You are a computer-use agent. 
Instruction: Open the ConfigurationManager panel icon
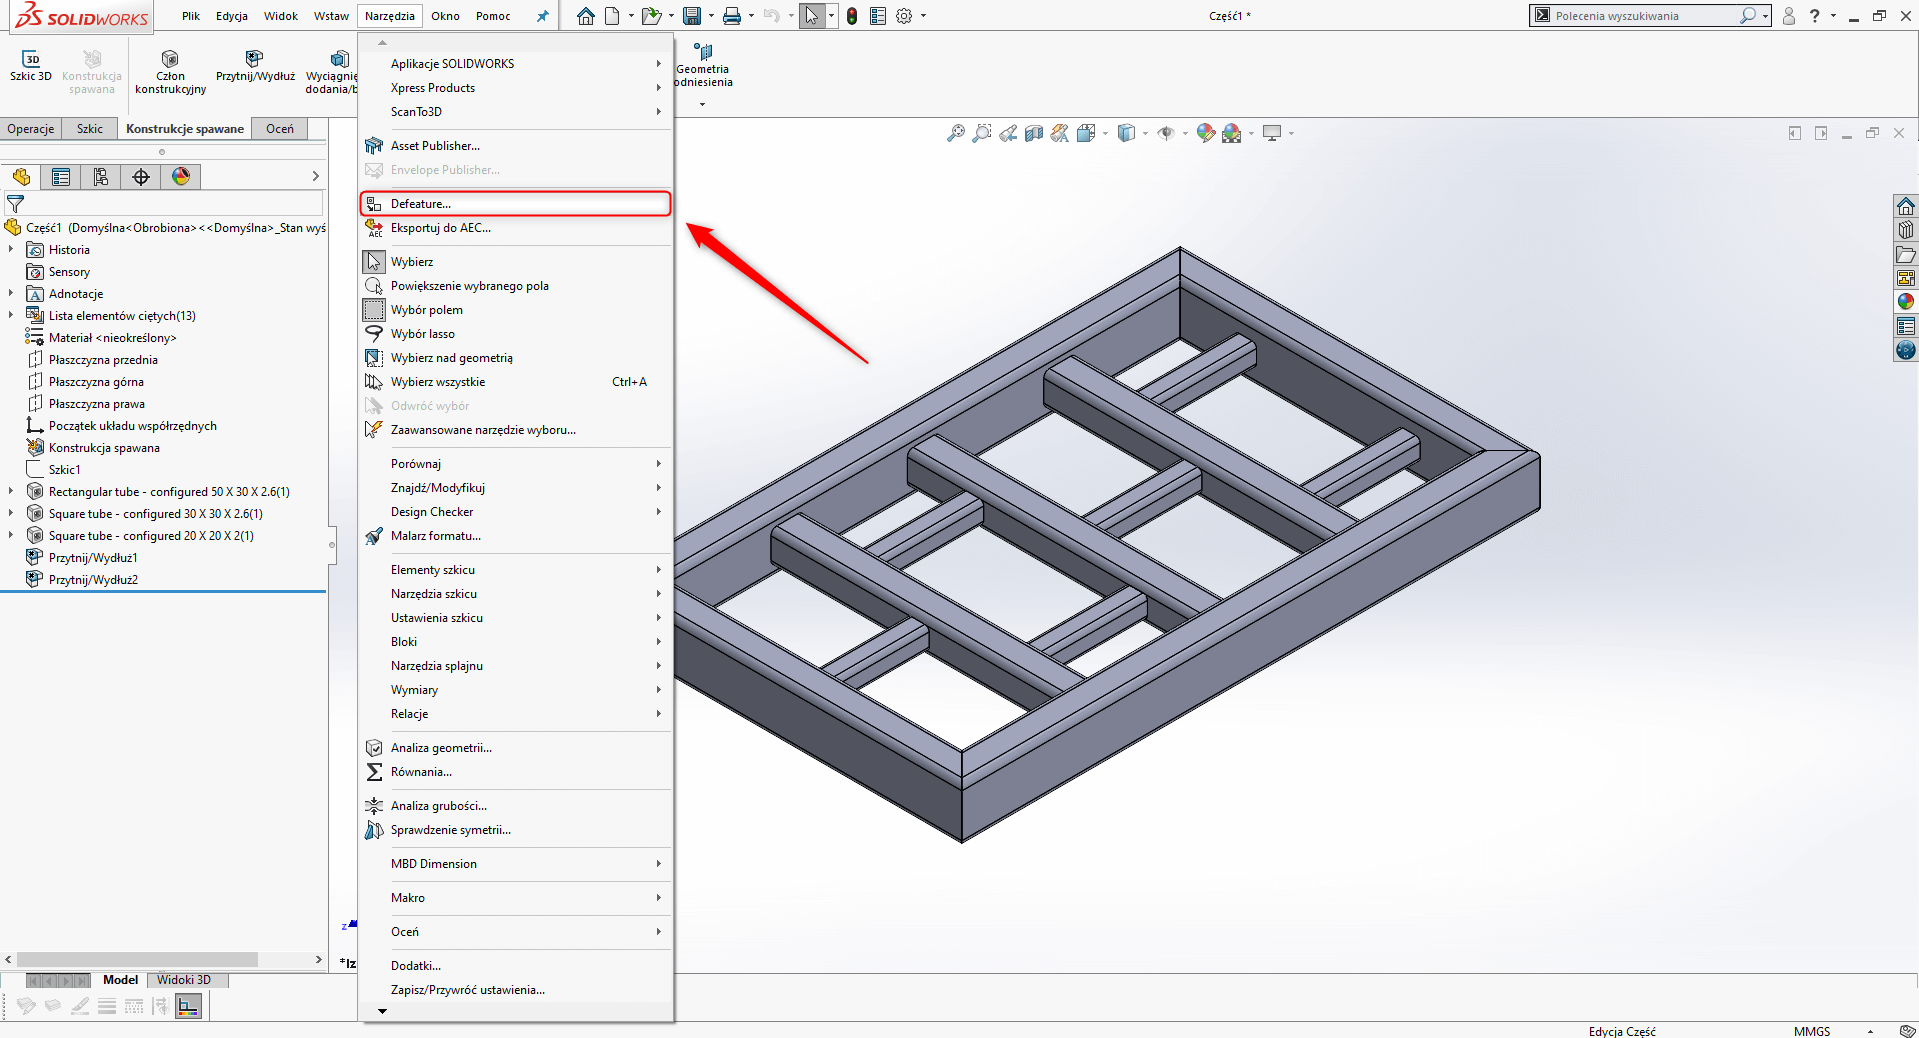pyautogui.click(x=101, y=176)
